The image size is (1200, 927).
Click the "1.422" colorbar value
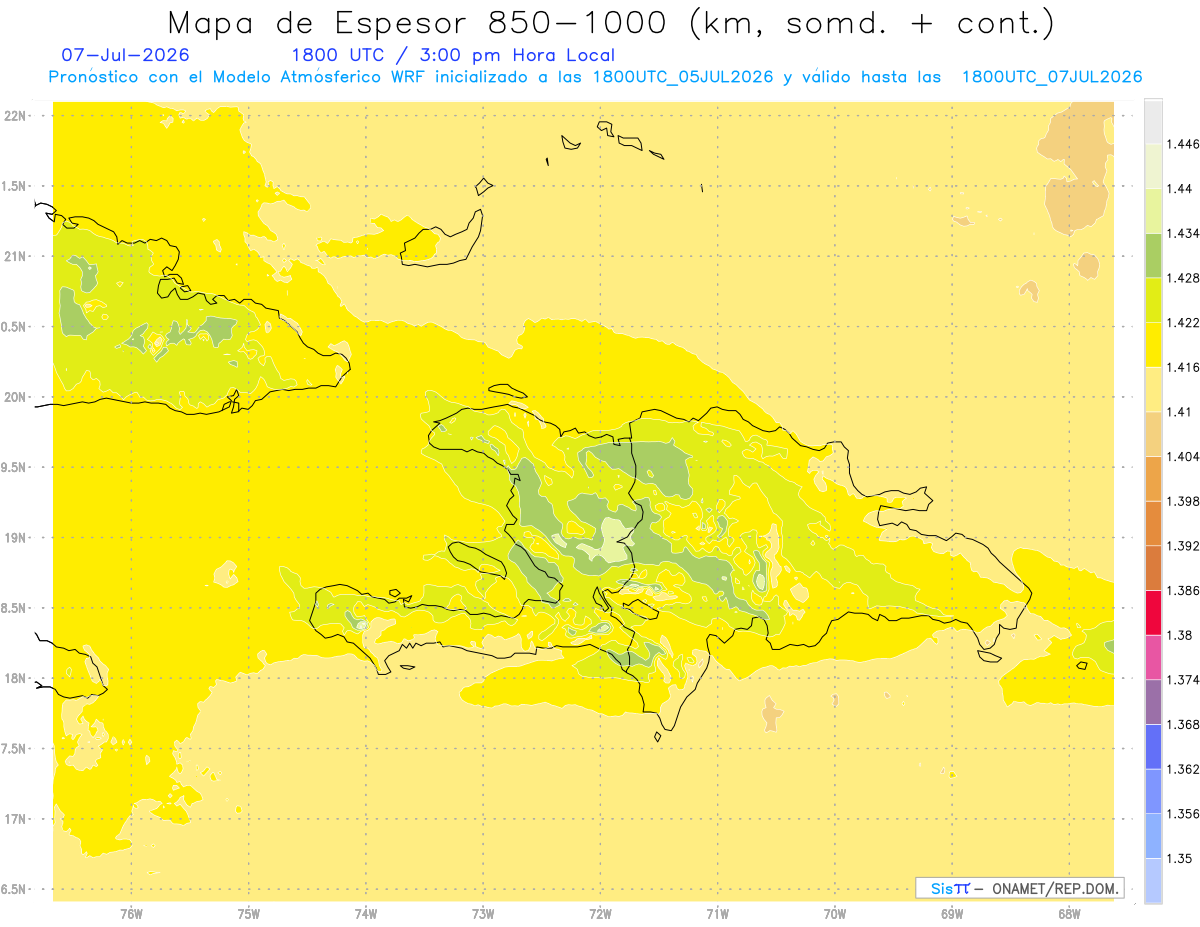pos(1183,322)
